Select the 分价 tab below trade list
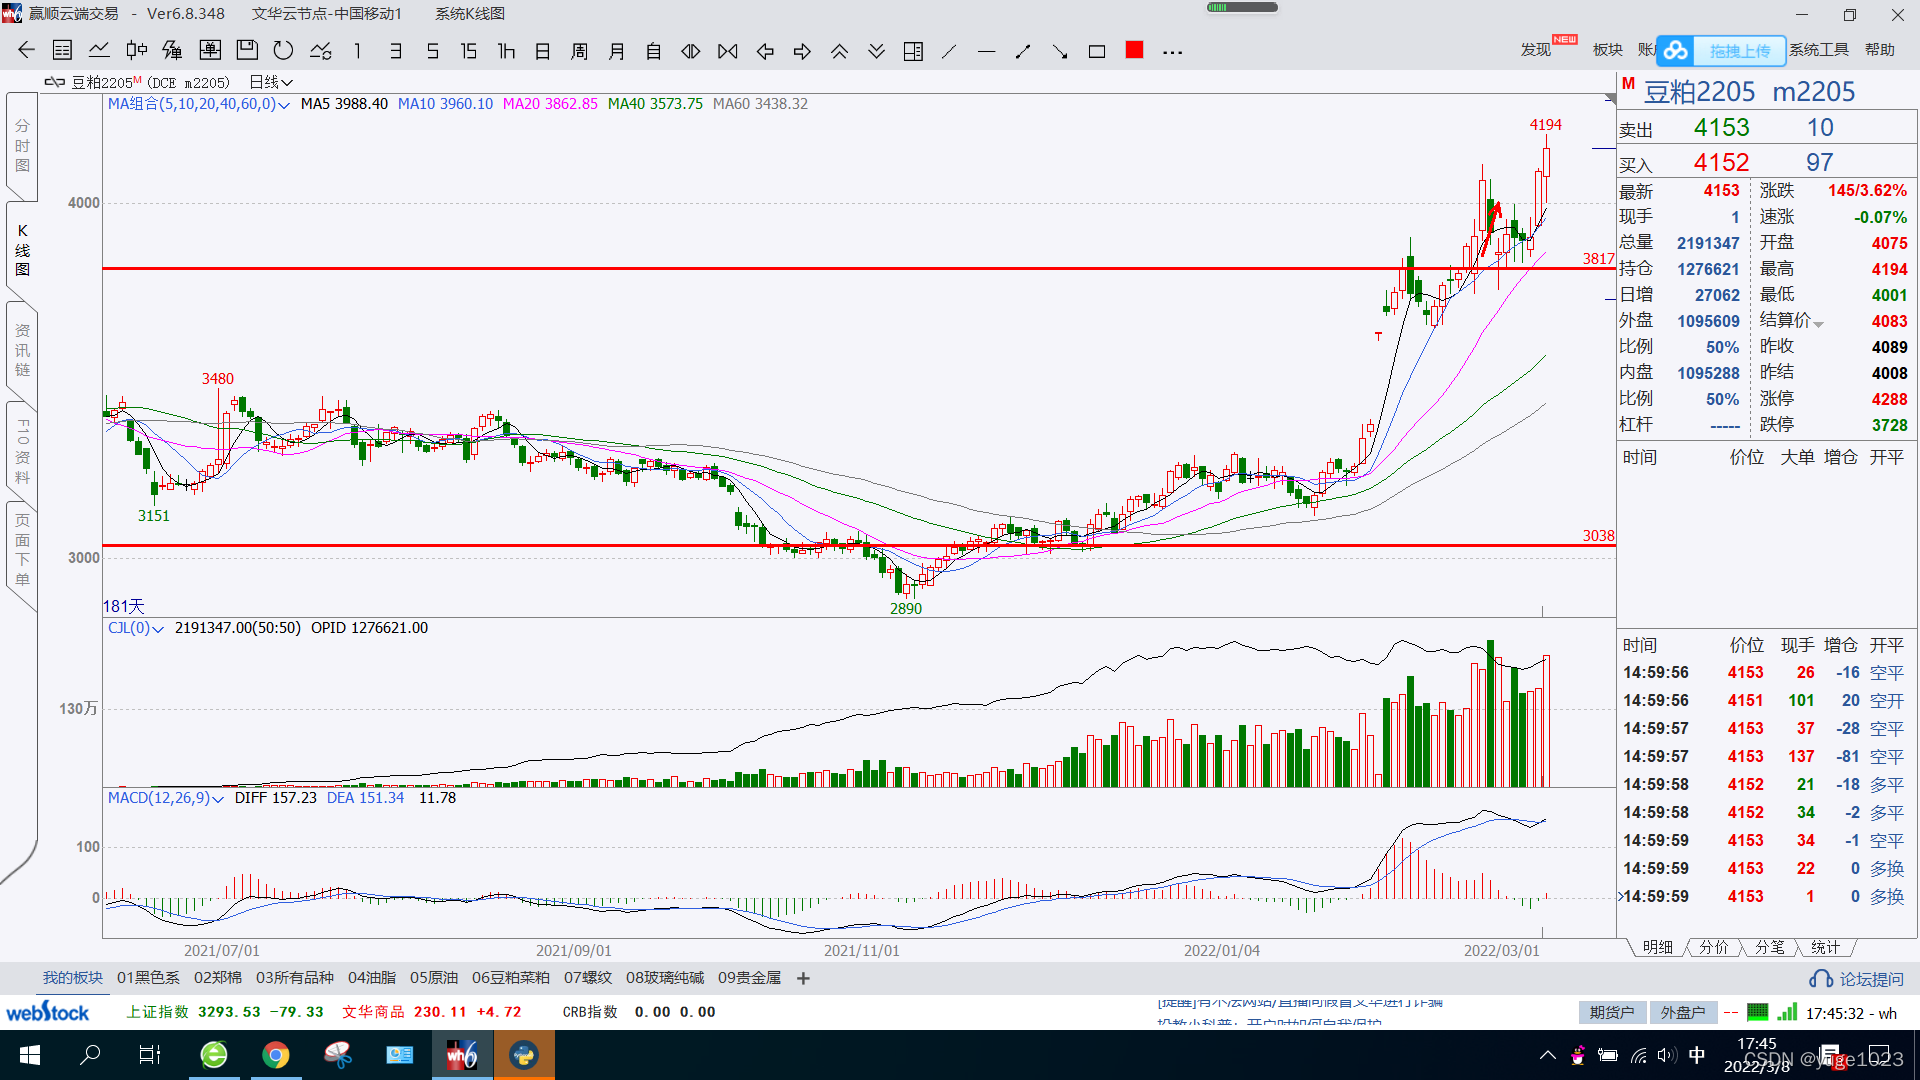The height and width of the screenshot is (1080, 1920). click(x=1713, y=947)
